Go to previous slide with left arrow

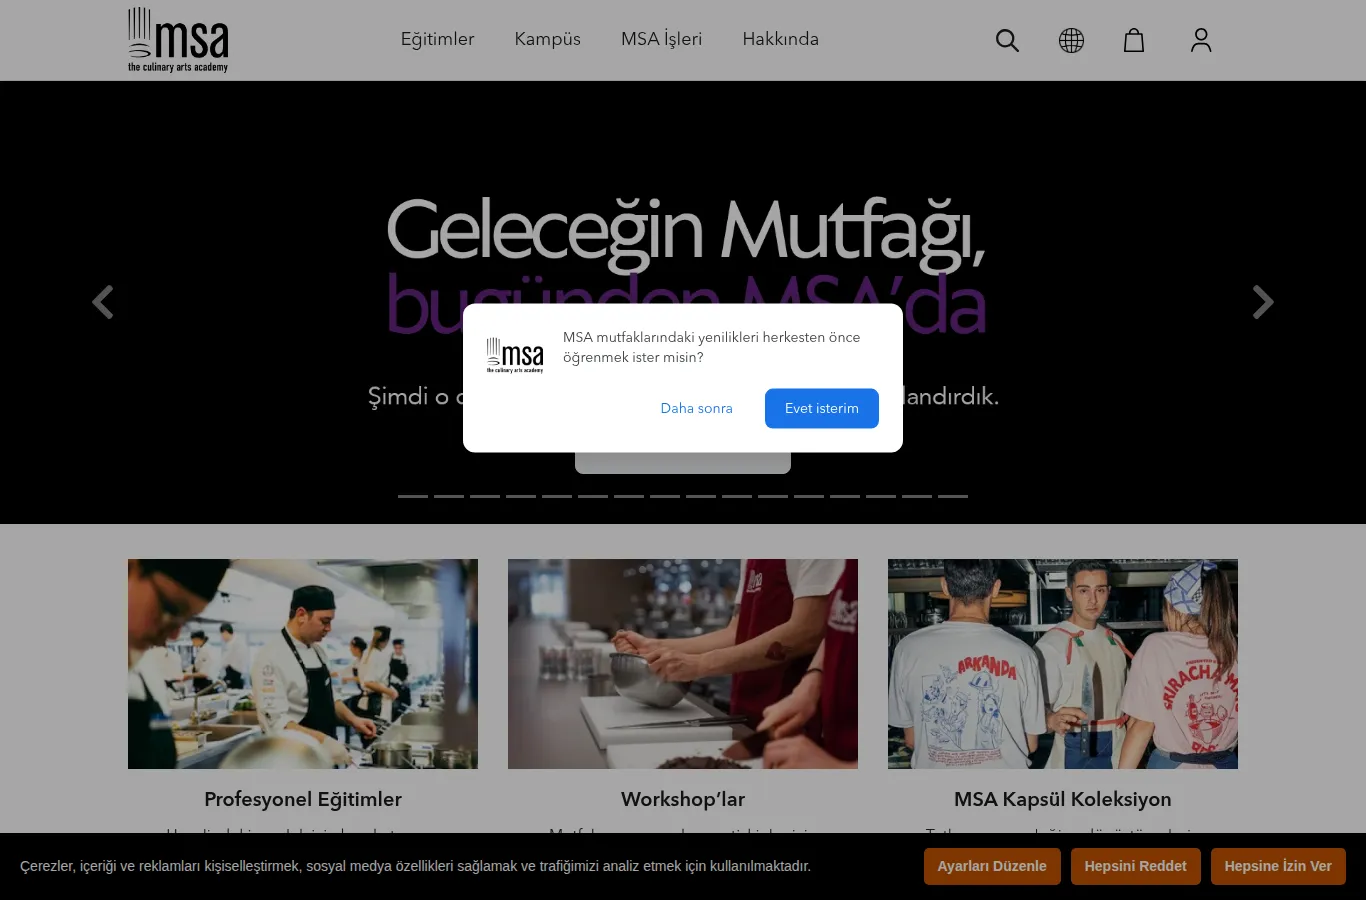pyautogui.click(x=103, y=302)
